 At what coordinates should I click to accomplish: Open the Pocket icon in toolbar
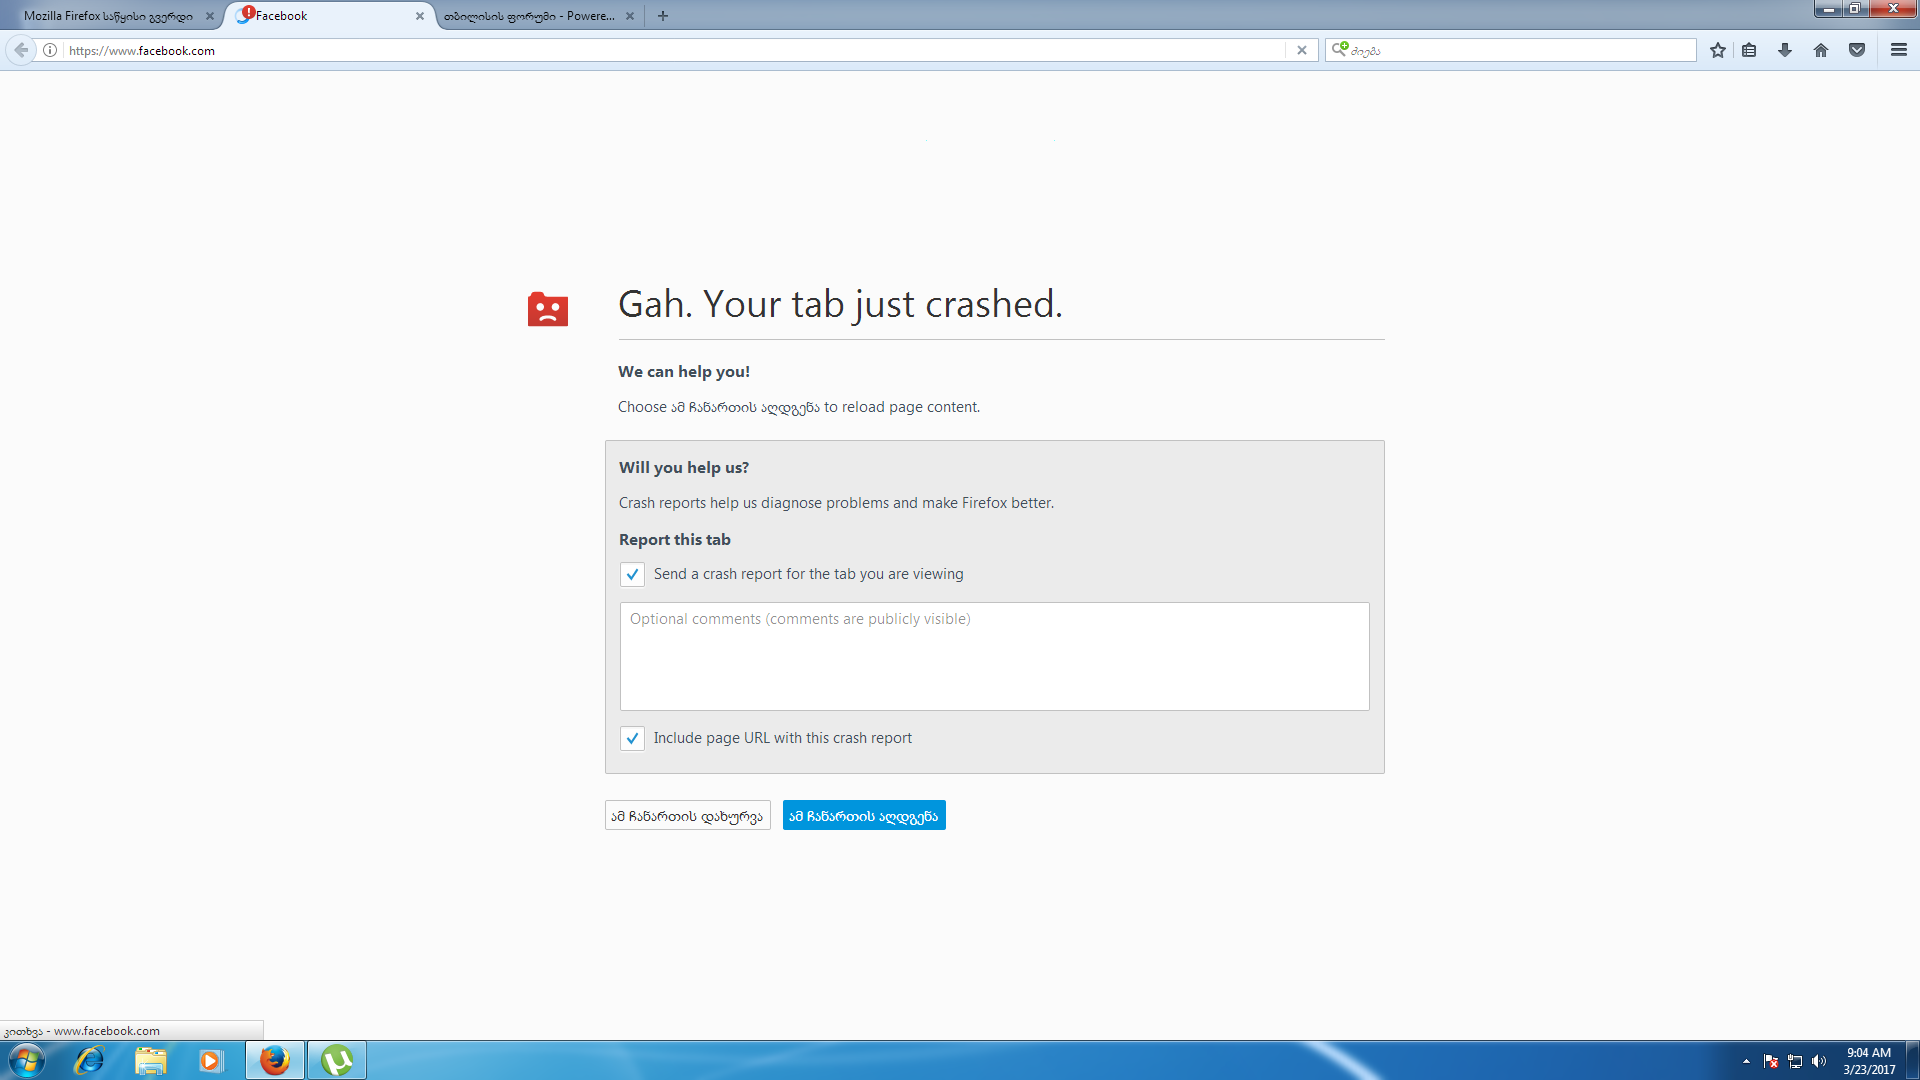(1857, 50)
